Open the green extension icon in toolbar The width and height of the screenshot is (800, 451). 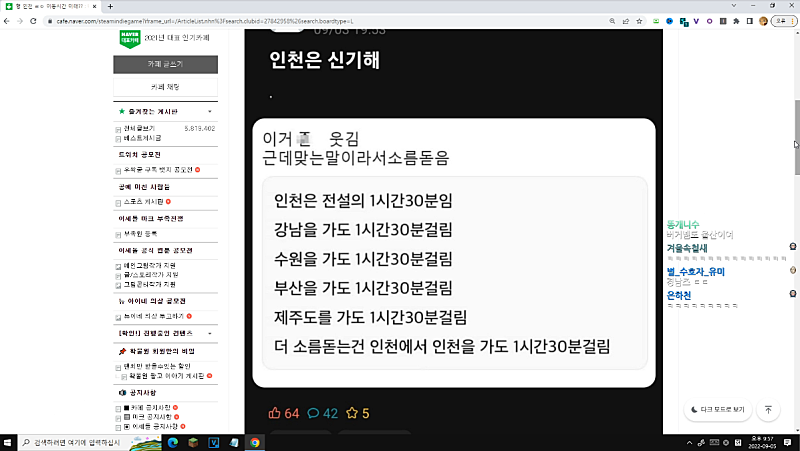[656, 21]
